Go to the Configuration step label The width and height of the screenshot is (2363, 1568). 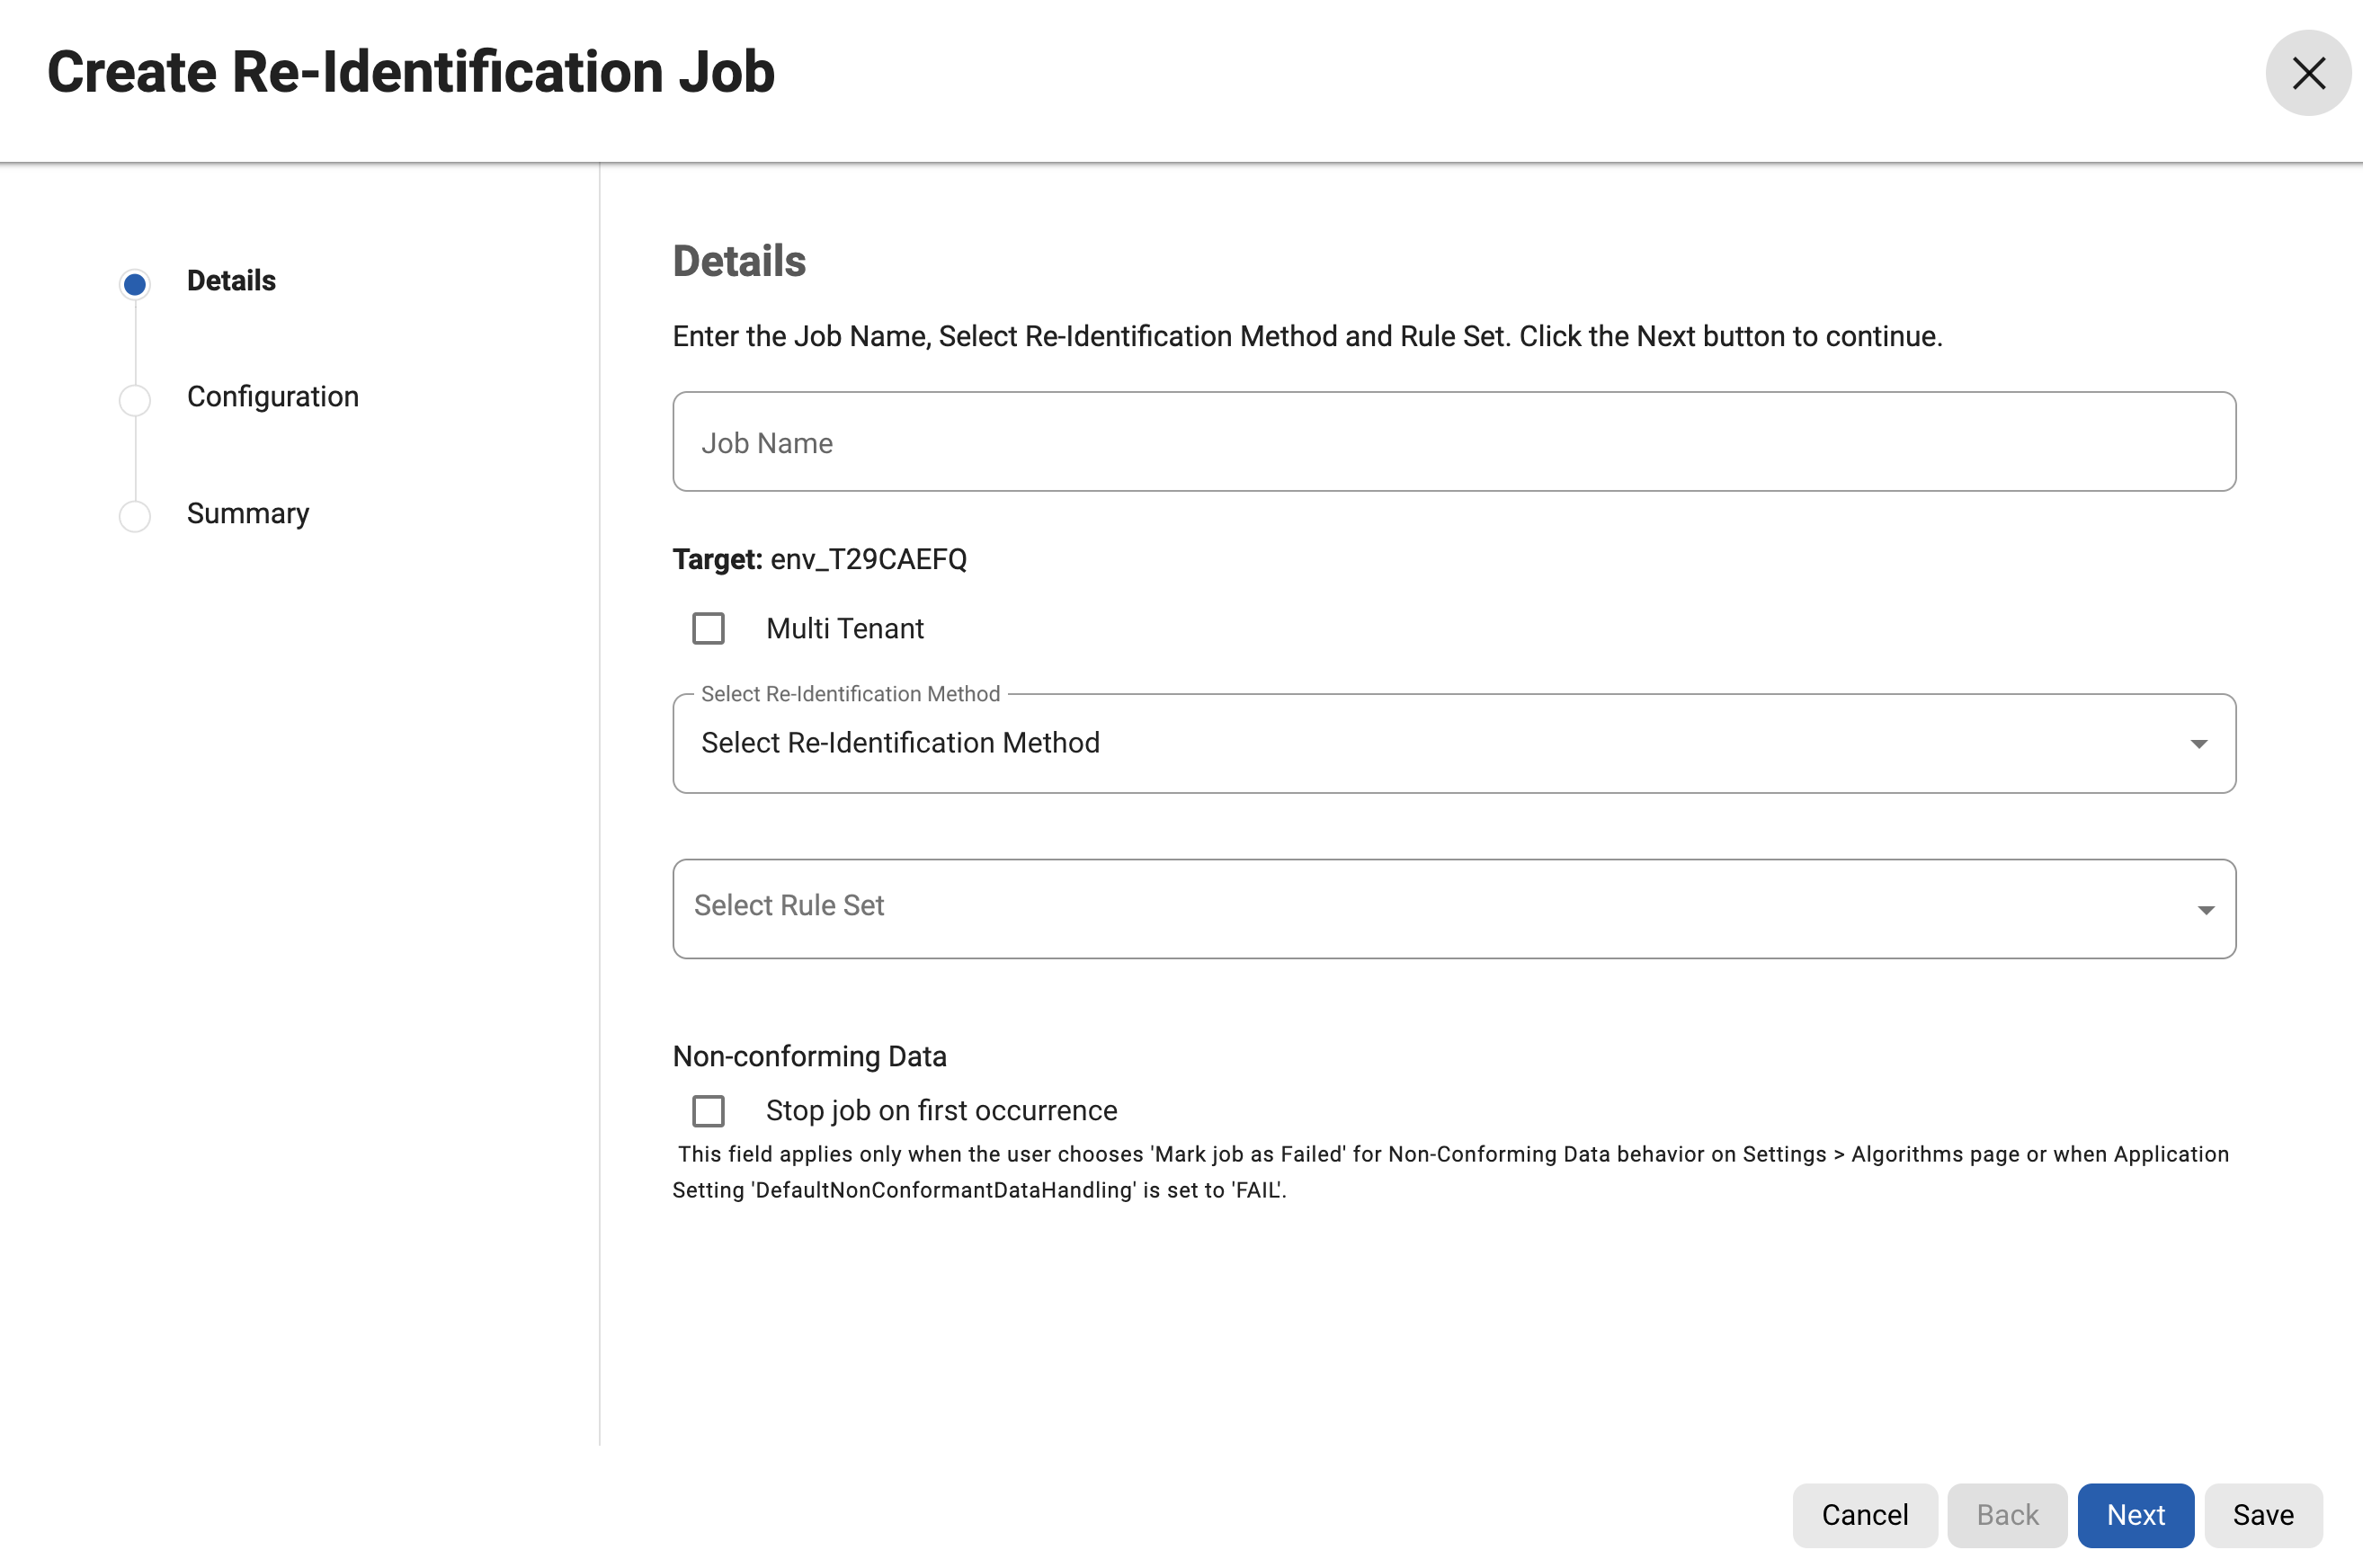click(272, 397)
